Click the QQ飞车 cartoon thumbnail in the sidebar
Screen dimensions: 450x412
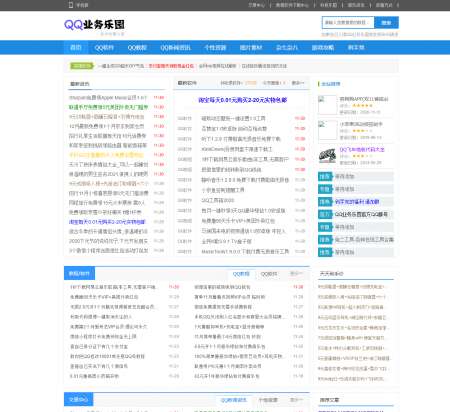[327, 155]
